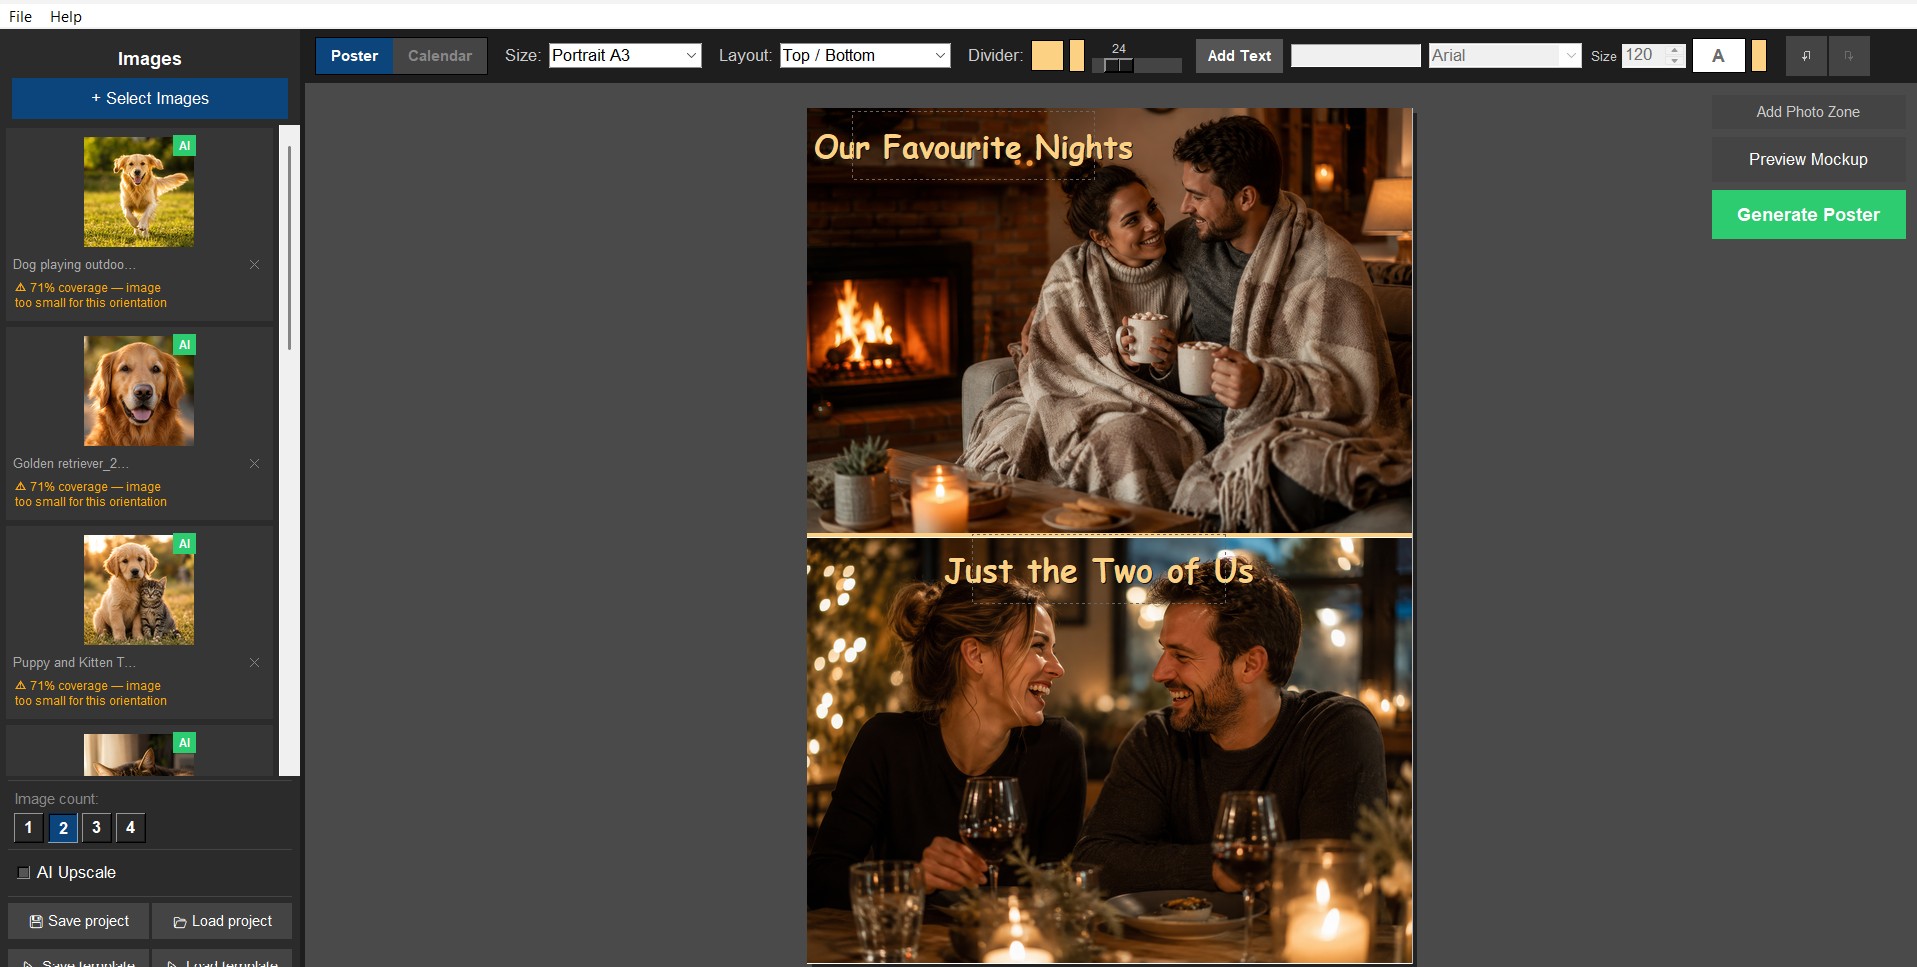Click the text entry field beside Add Text
This screenshot has height=967, width=1917.
click(1356, 56)
